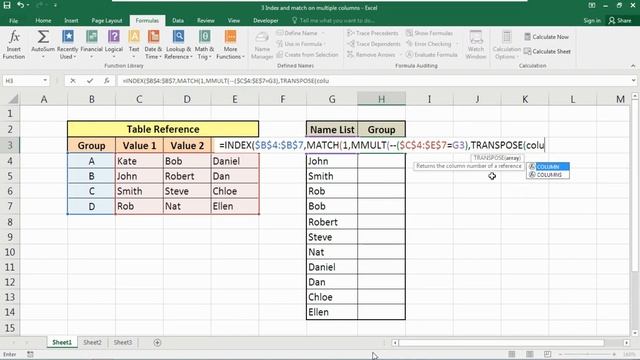
Task: Click John in the Name List
Action: click(332, 161)
